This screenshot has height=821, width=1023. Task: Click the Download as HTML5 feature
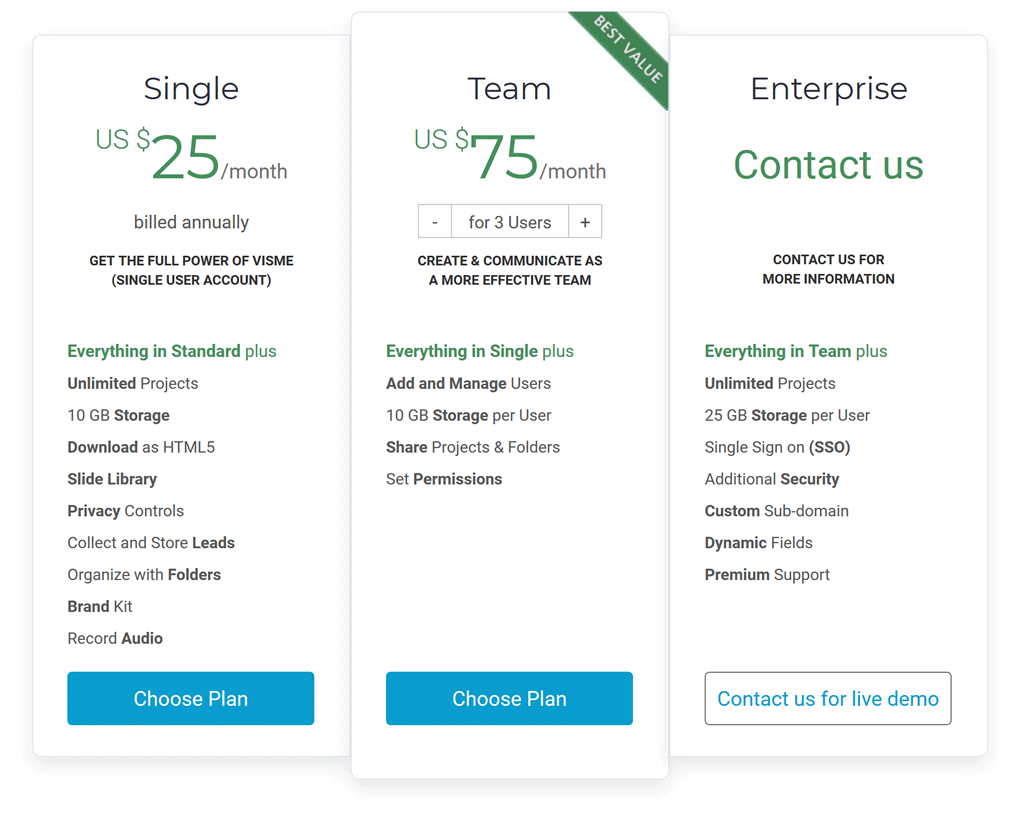coord(141,447)
